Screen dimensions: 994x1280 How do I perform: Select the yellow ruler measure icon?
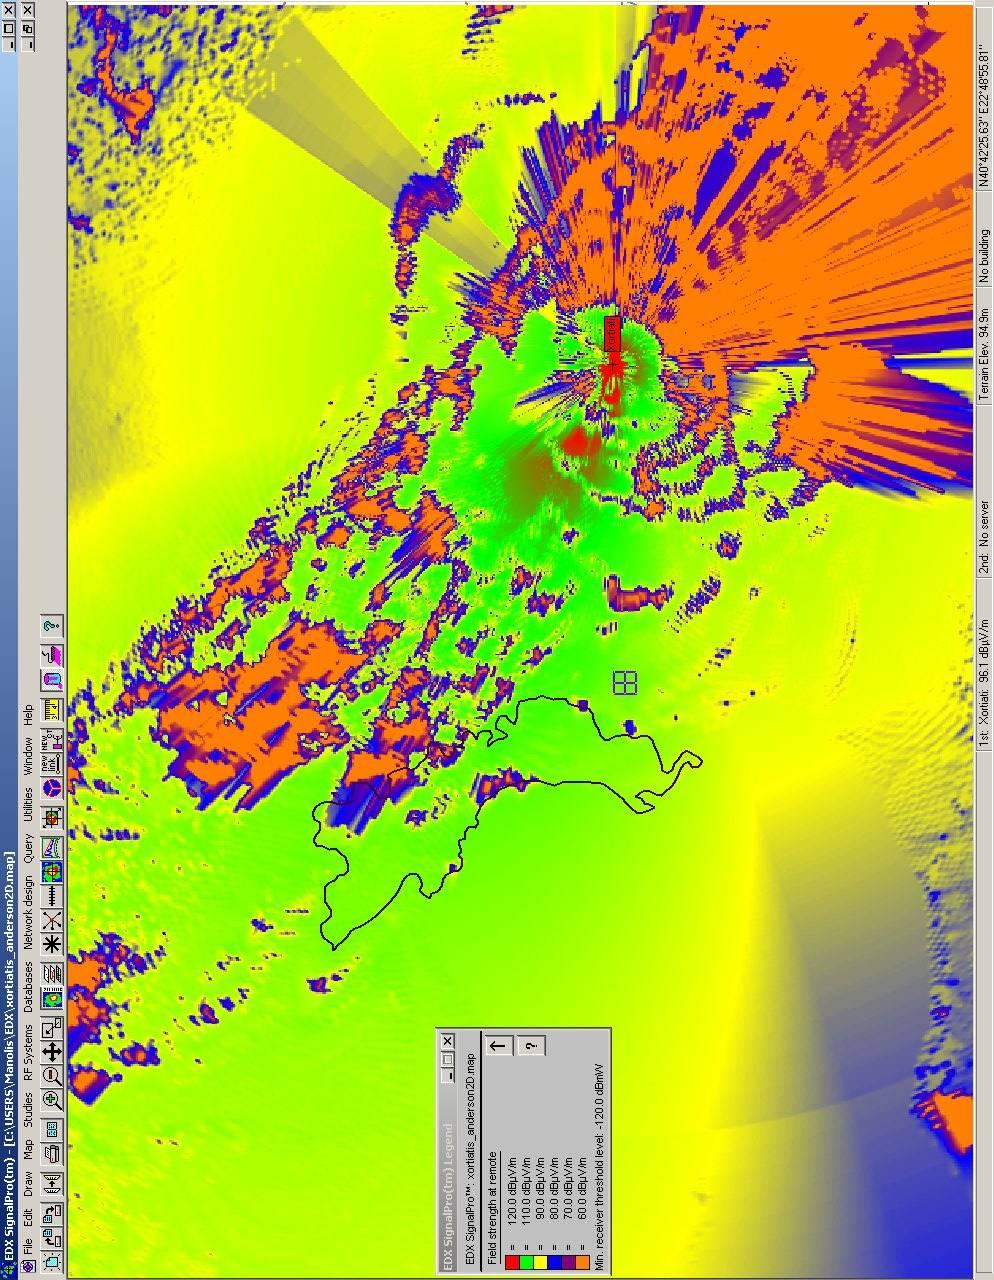pos(50,709)
